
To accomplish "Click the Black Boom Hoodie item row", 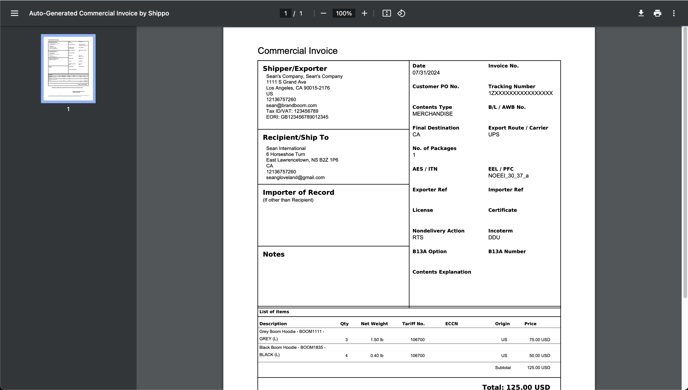I will click(409, 351).
